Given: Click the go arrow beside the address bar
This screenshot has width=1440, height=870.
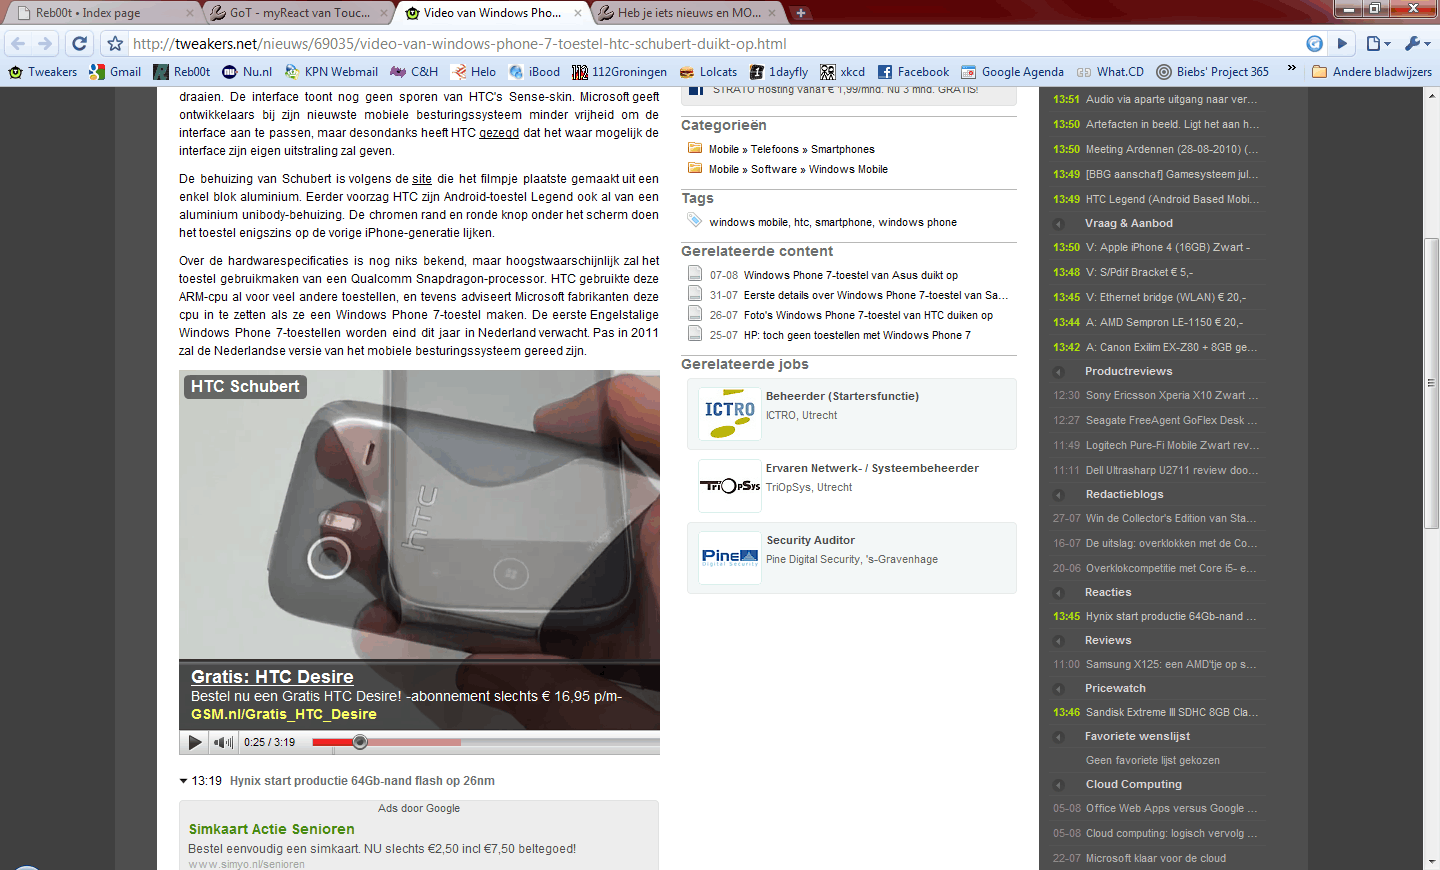Looking at the screenshot, I should tap(1343, 44).
